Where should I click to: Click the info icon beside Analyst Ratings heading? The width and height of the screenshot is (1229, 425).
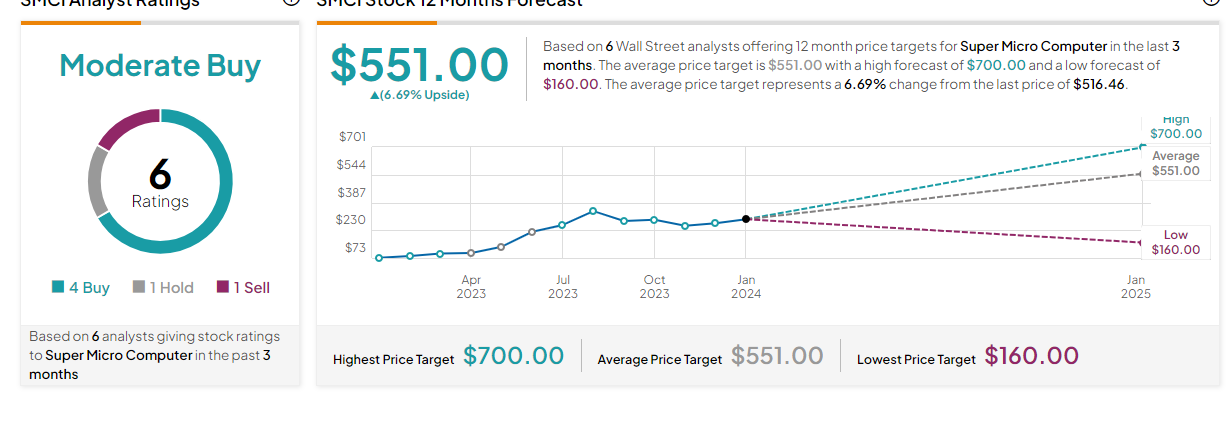point(291,2)
